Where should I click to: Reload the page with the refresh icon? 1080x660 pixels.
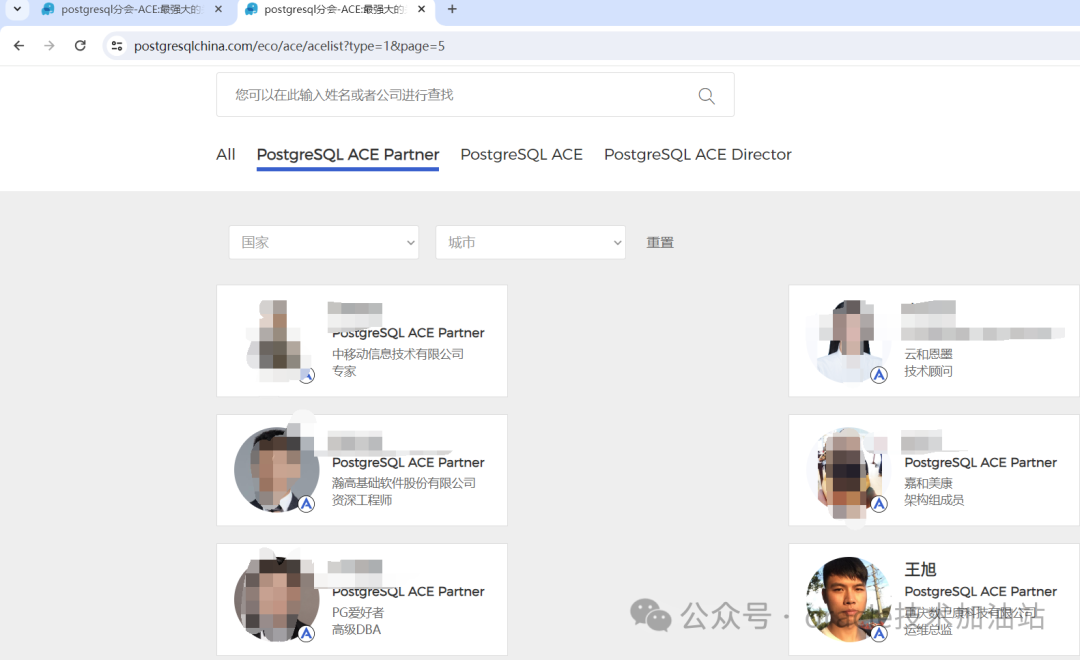[x=80, y=45]
